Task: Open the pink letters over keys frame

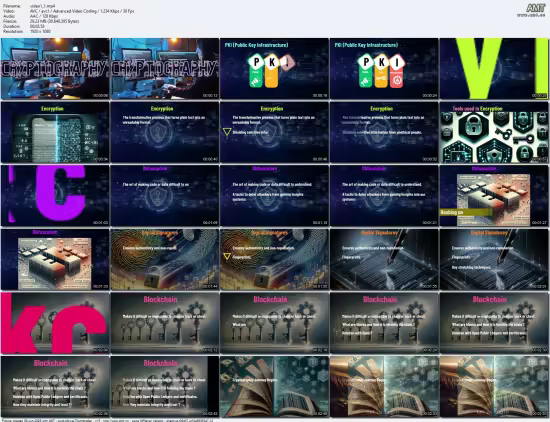Action: coord(55,323)
